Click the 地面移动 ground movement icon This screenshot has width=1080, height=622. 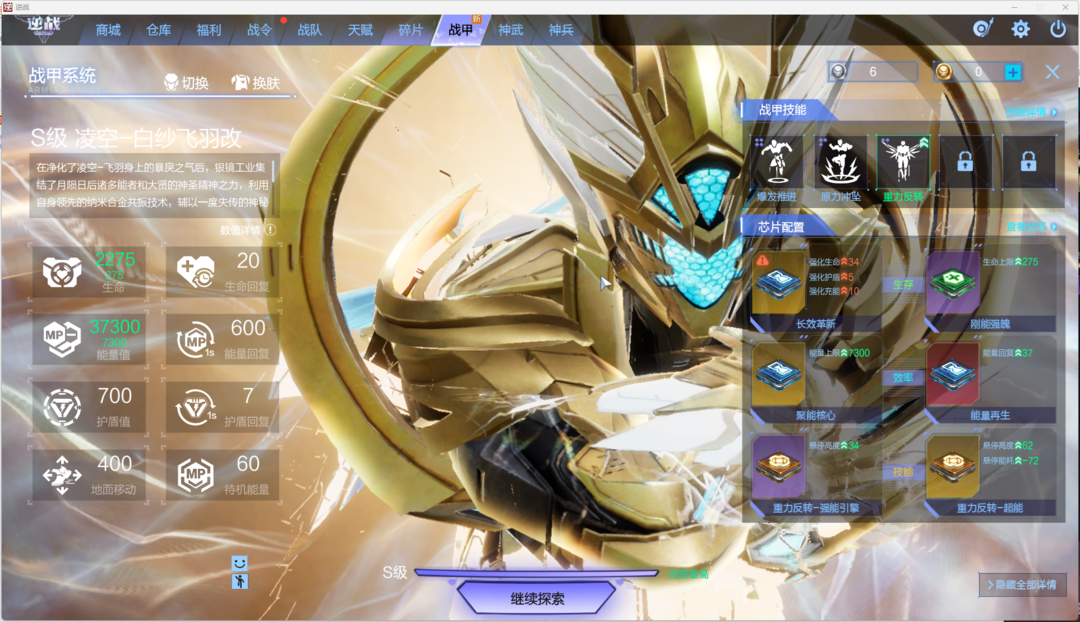62,475
